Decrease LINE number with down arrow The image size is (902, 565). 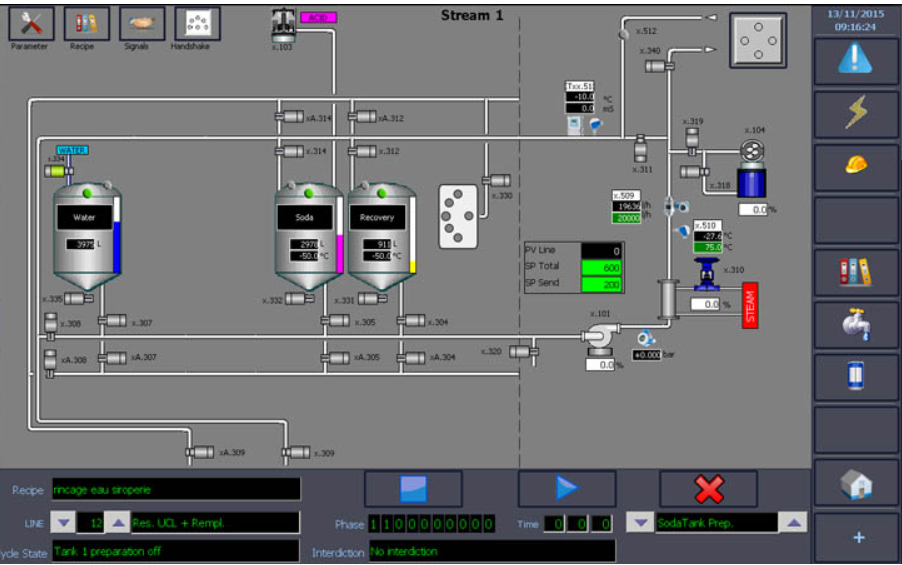click(x=62, y=523)
